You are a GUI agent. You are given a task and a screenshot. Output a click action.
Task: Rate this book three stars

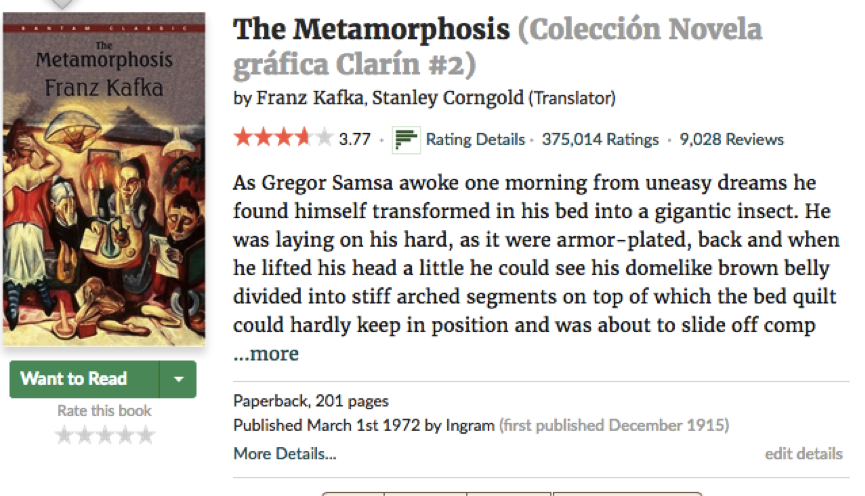click(x=105, y=435)
